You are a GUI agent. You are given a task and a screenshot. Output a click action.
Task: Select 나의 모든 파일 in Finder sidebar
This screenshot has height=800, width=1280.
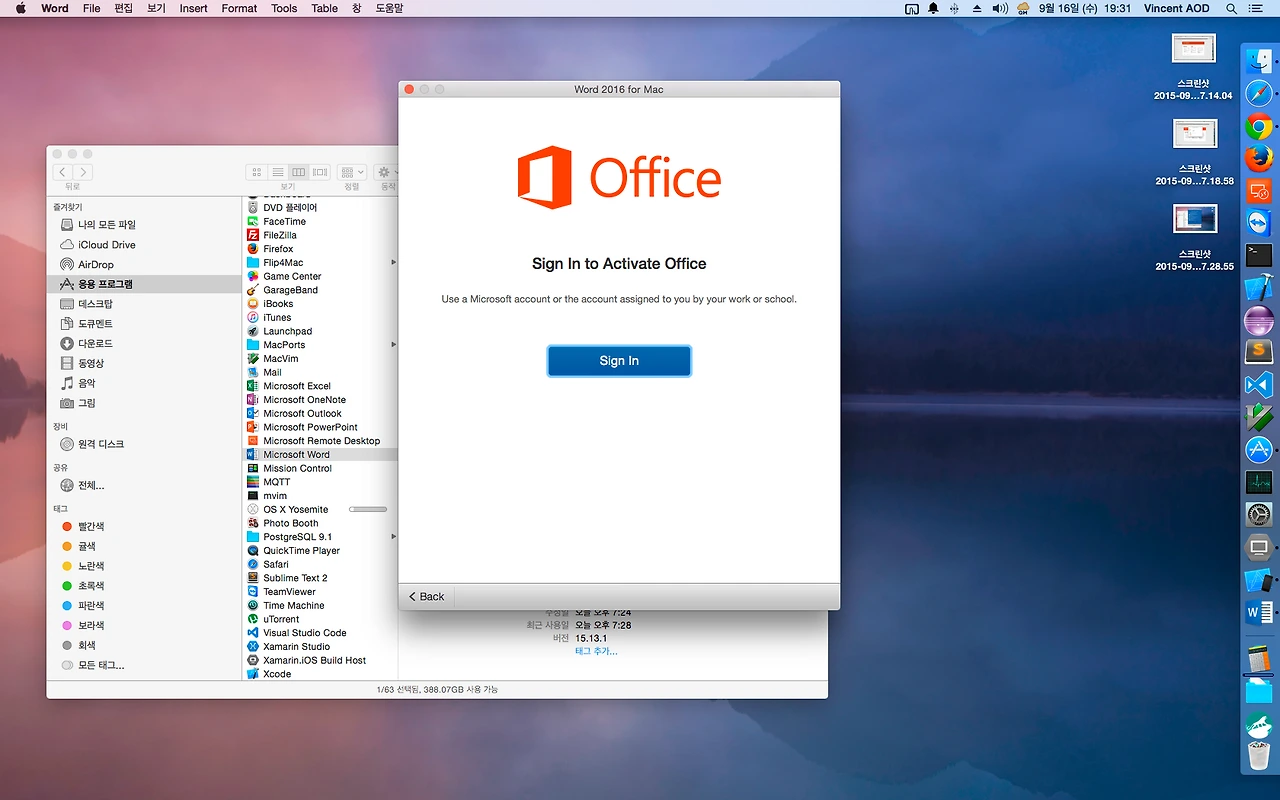[x=145, y=225]
